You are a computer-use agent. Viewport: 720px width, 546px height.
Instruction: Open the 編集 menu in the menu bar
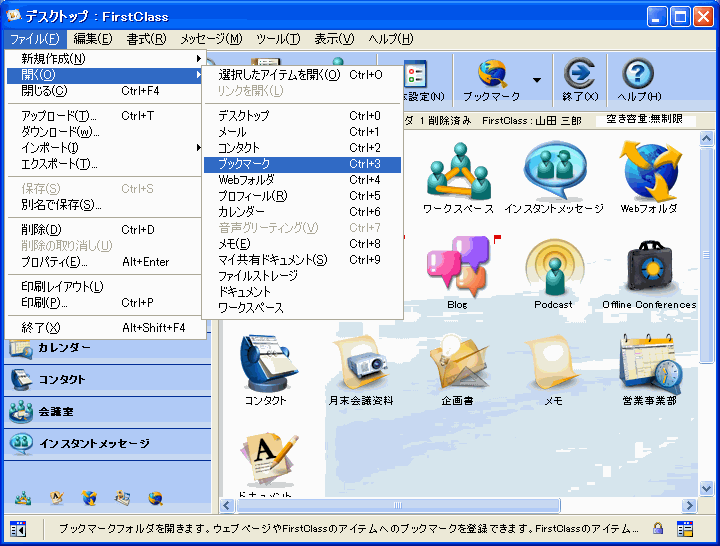click(93, 39)
